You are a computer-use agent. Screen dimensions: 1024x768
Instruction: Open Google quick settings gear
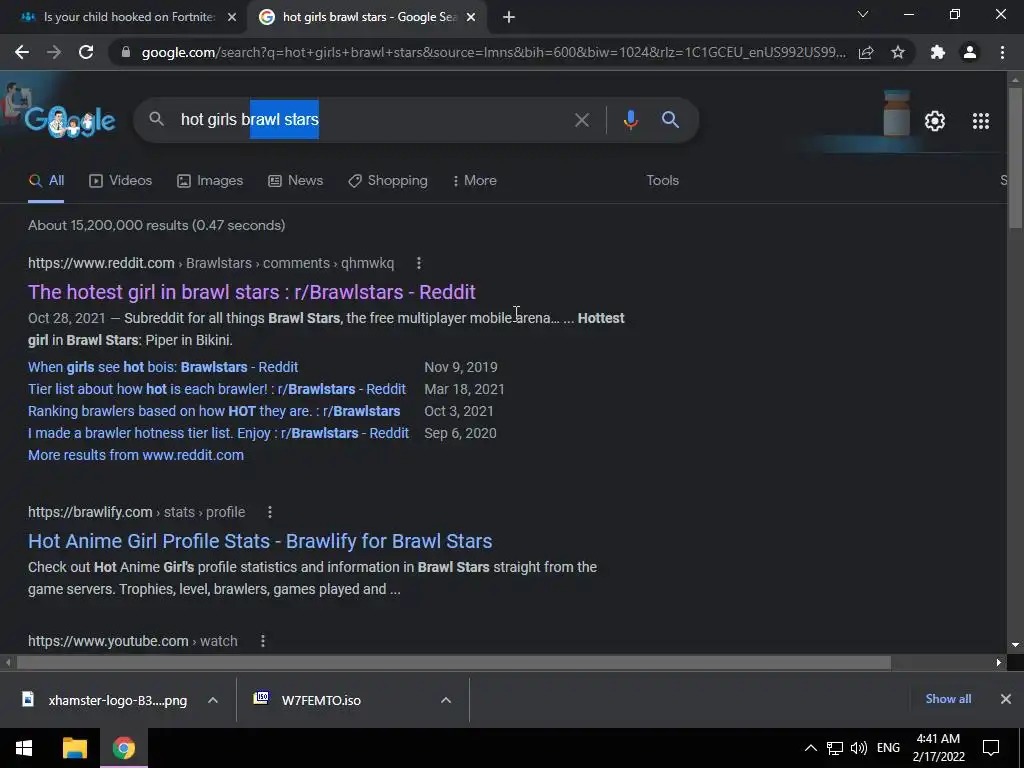pos(935,121)
